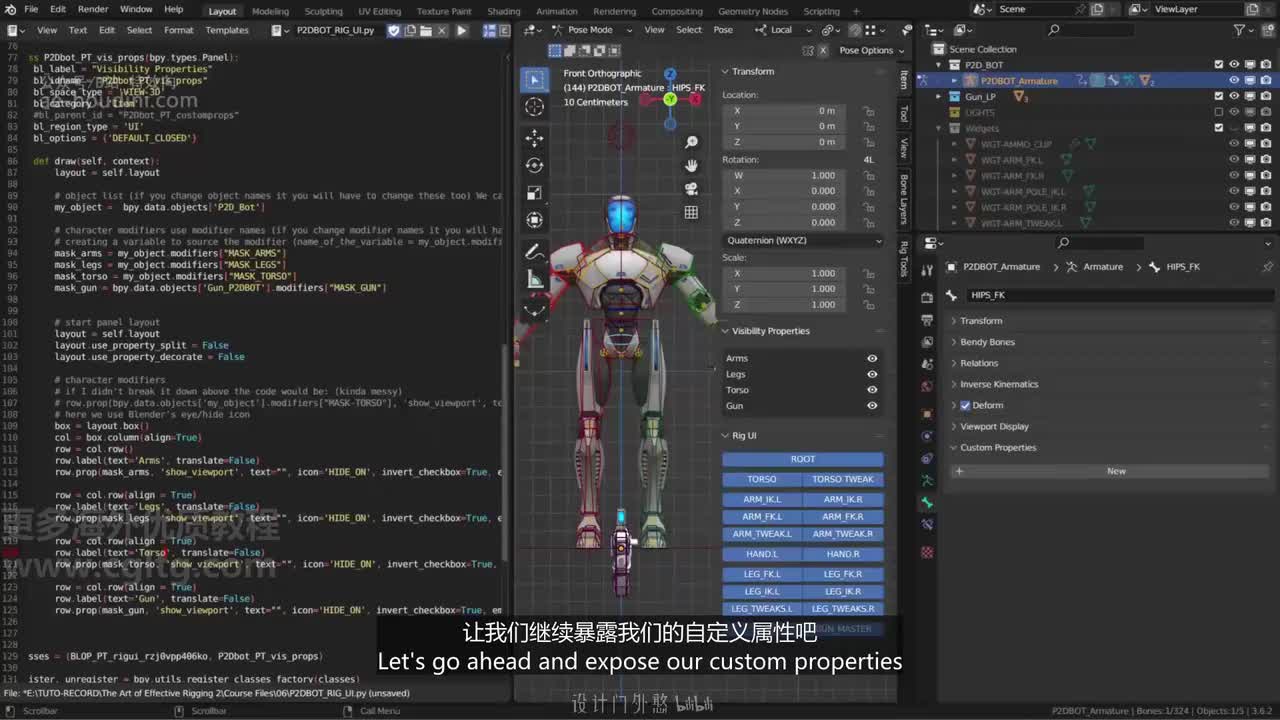
Task: Lock the Location X value
Action: (869, 111)
